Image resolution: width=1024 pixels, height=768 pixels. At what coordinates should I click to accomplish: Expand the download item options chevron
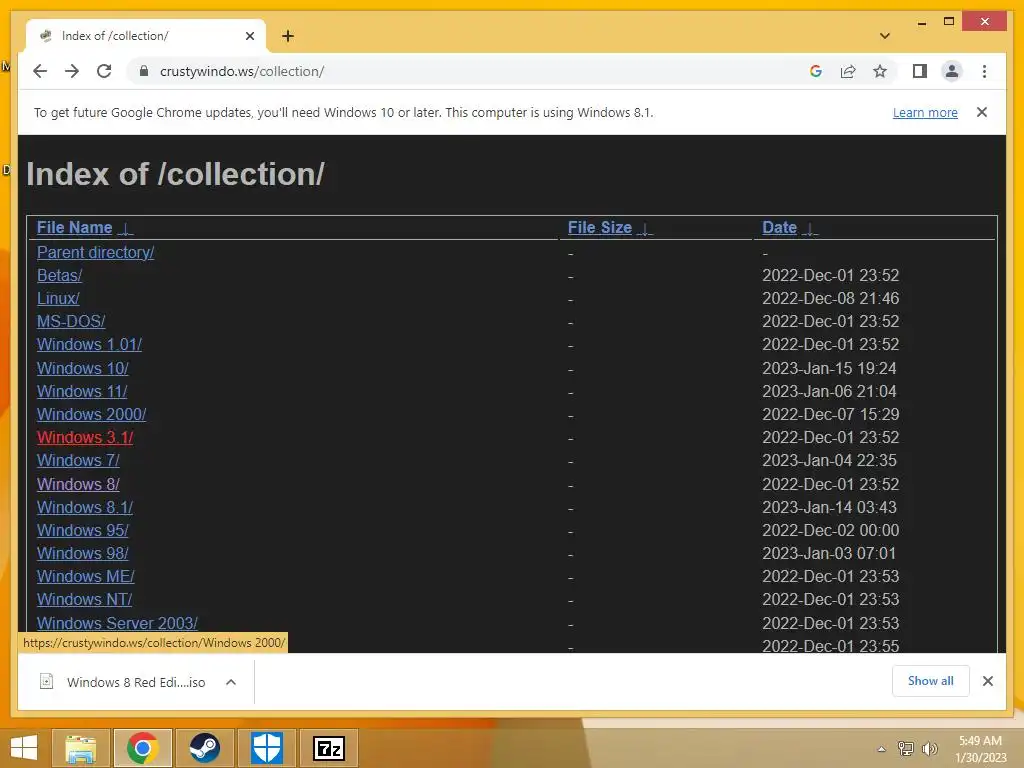(x=231, y=682)
